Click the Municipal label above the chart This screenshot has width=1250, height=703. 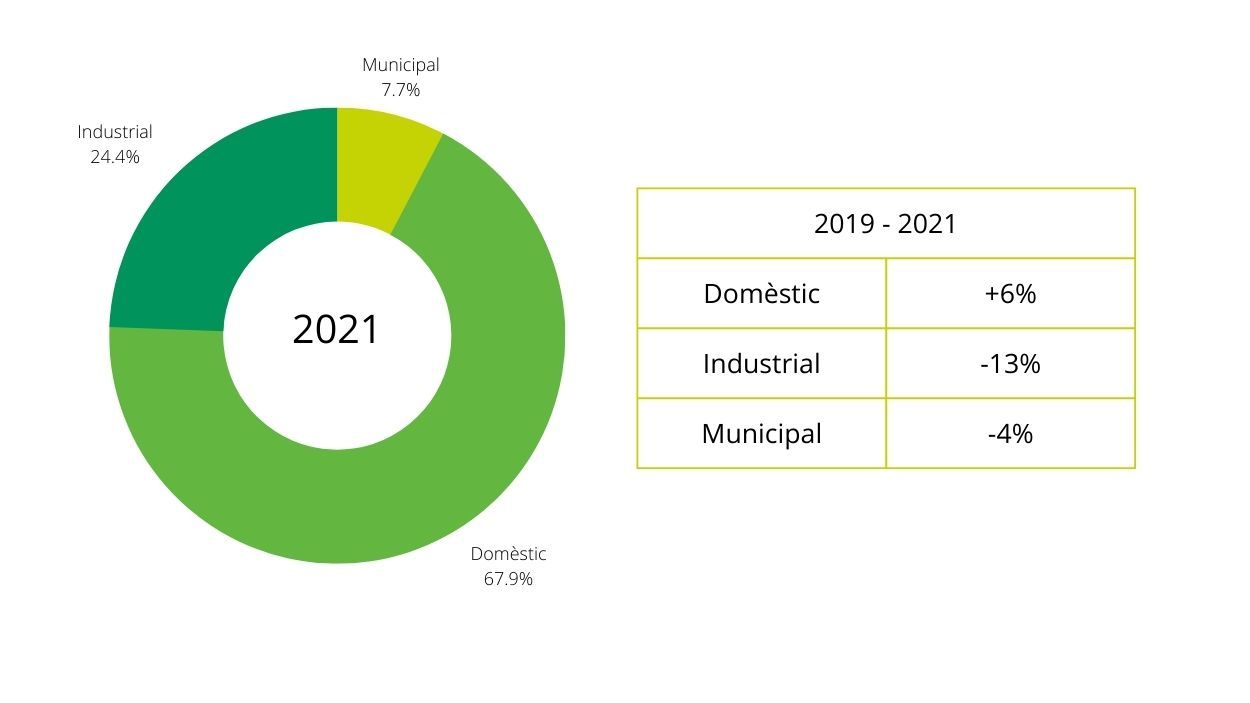point(400,65)
